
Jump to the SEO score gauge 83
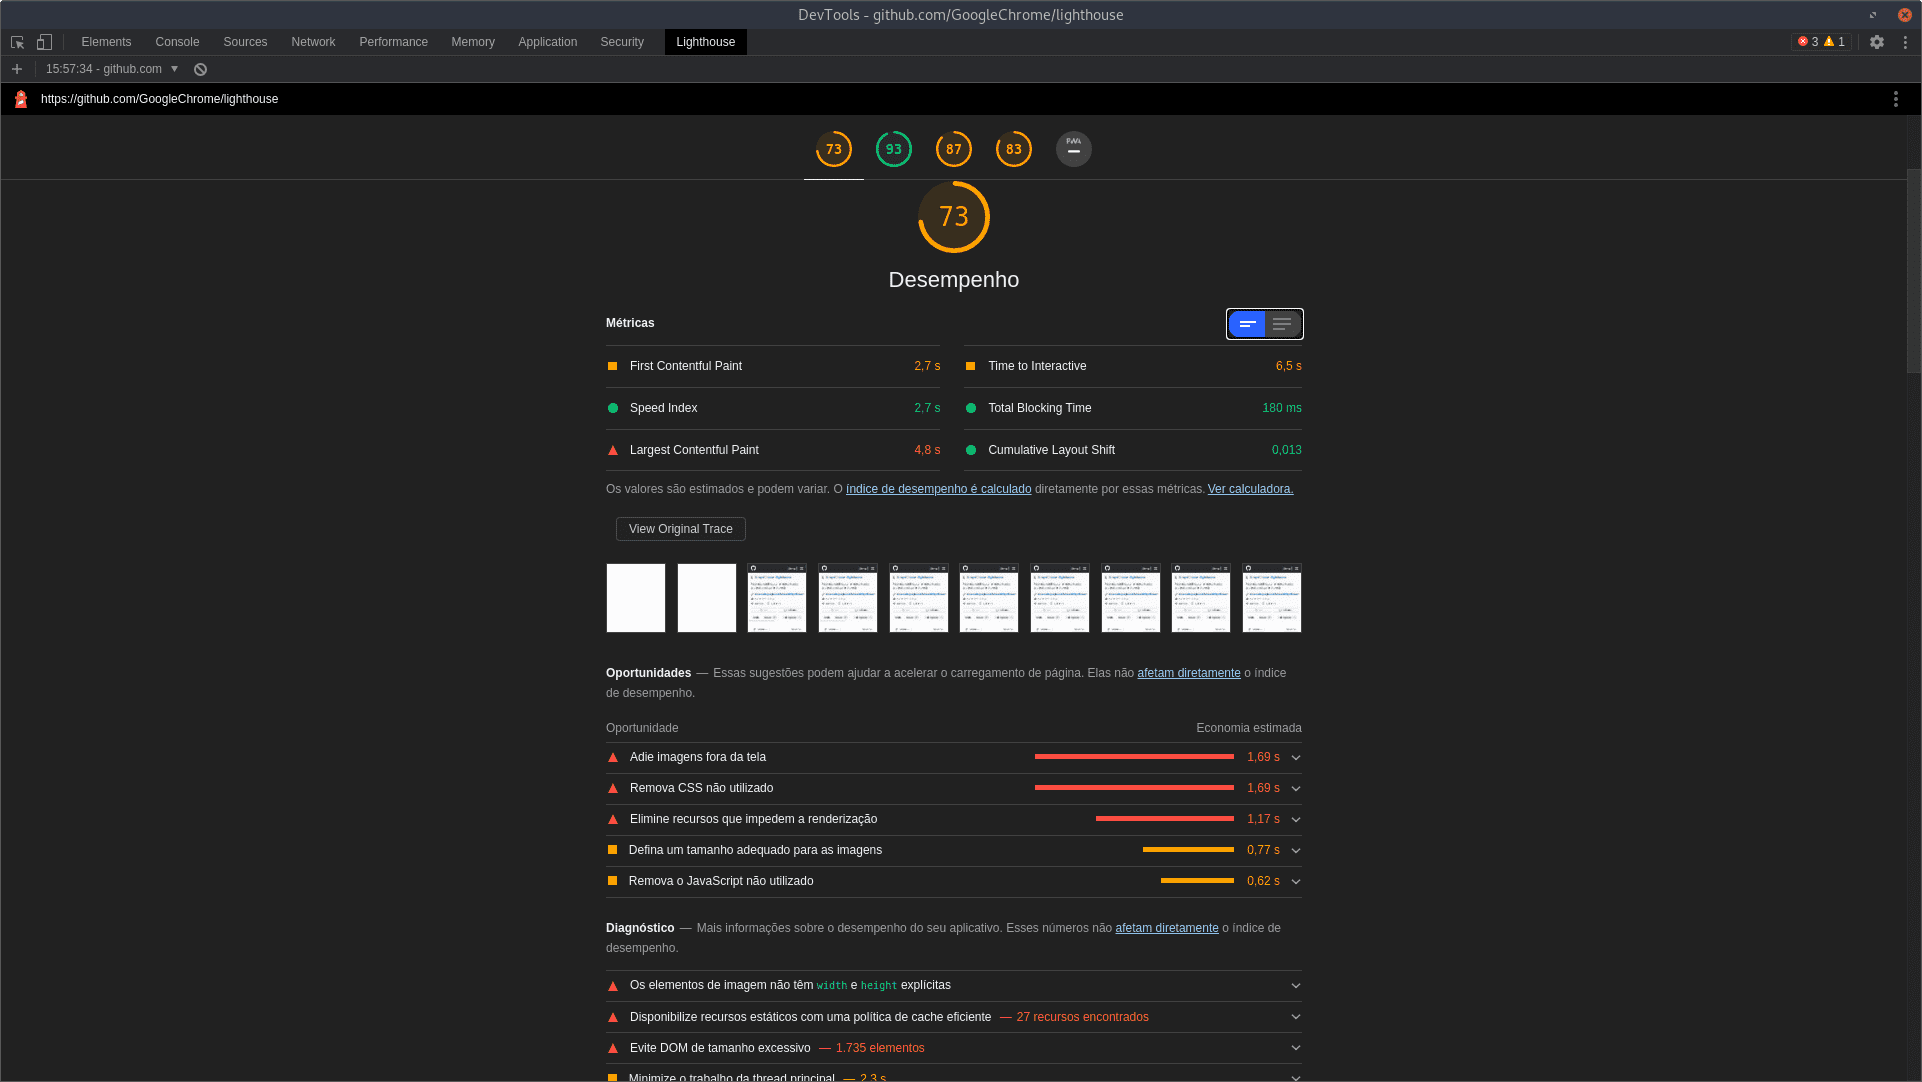coord(1014,149)
